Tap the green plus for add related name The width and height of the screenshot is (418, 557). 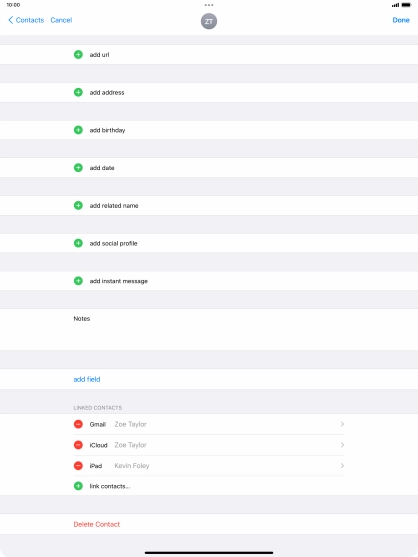[x=78, y=205]
